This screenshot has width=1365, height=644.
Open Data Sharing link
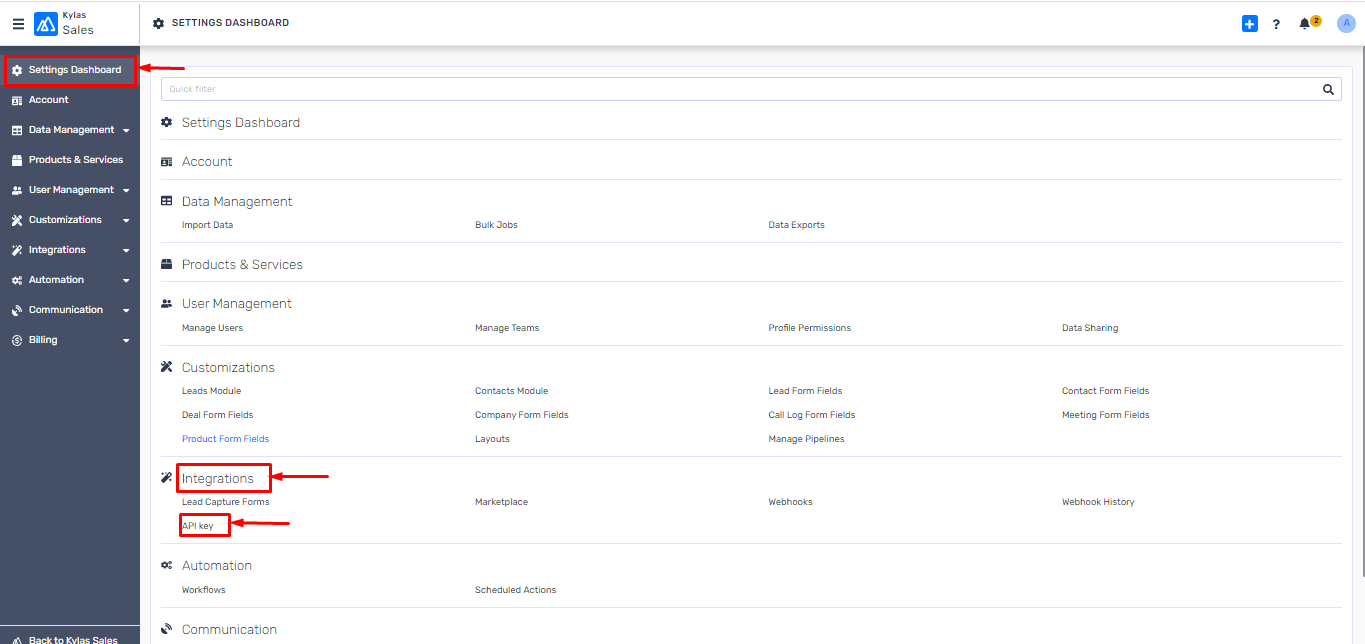coord(1090,328)
